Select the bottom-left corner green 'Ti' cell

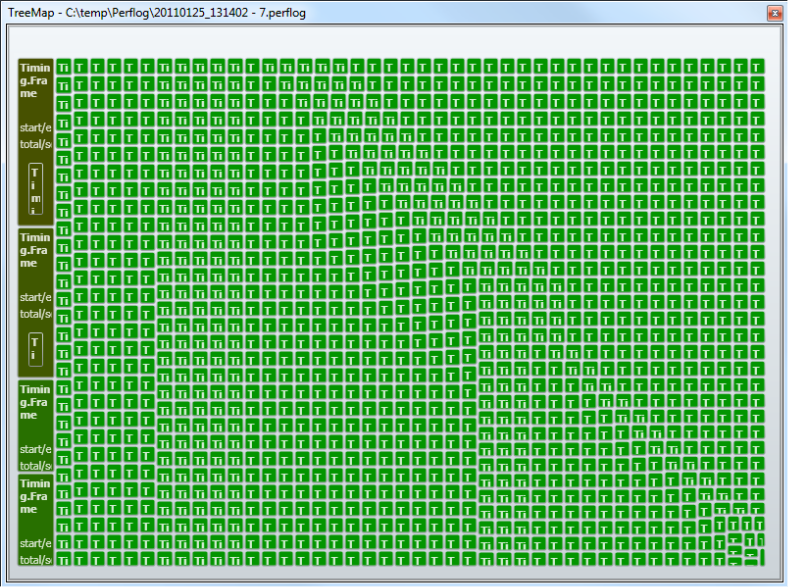point(63,559)
